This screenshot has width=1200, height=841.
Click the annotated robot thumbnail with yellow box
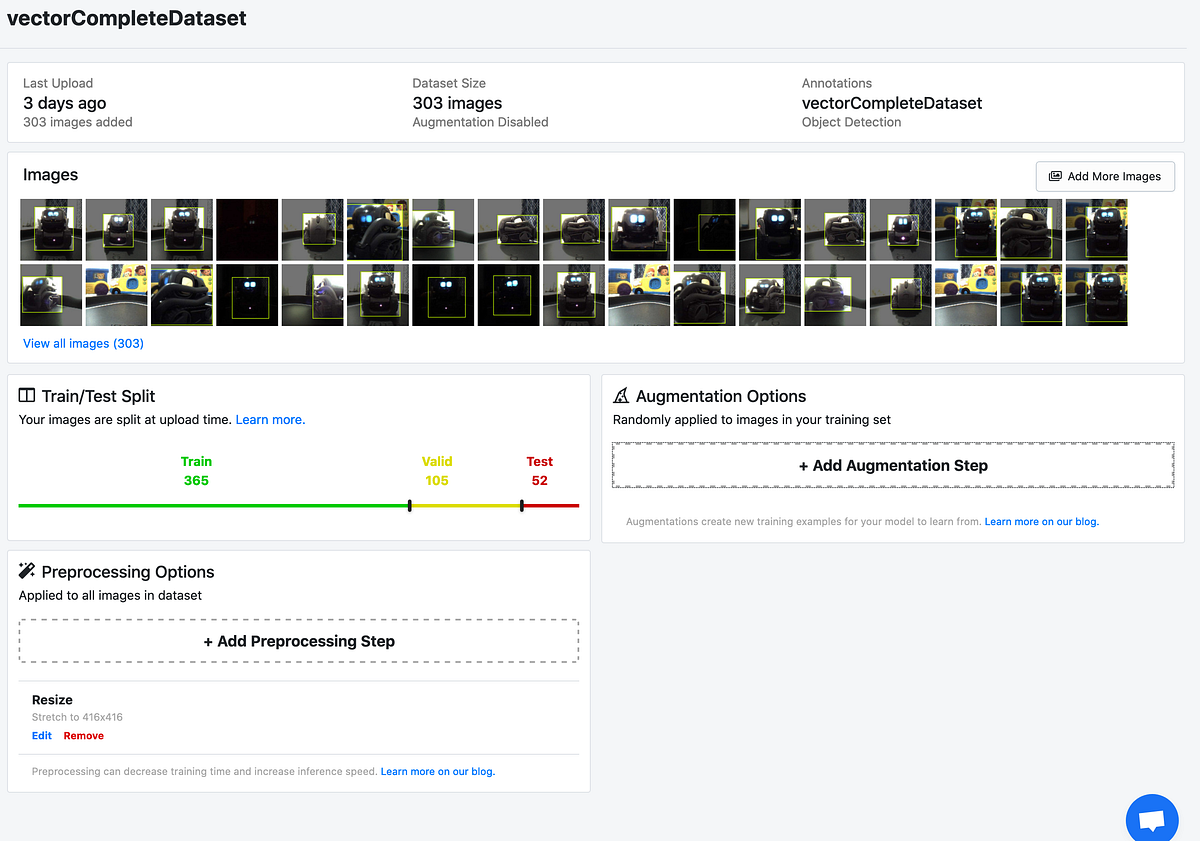pos(181,229)
